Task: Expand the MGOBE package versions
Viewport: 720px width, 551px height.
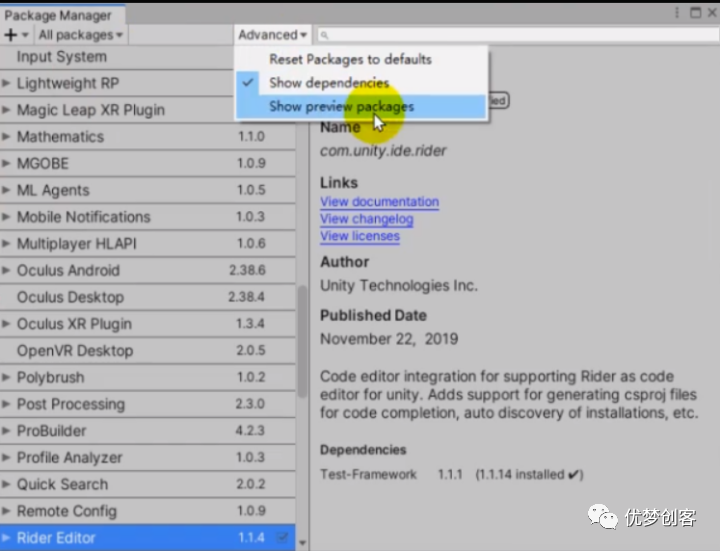Action: (6, 163)
